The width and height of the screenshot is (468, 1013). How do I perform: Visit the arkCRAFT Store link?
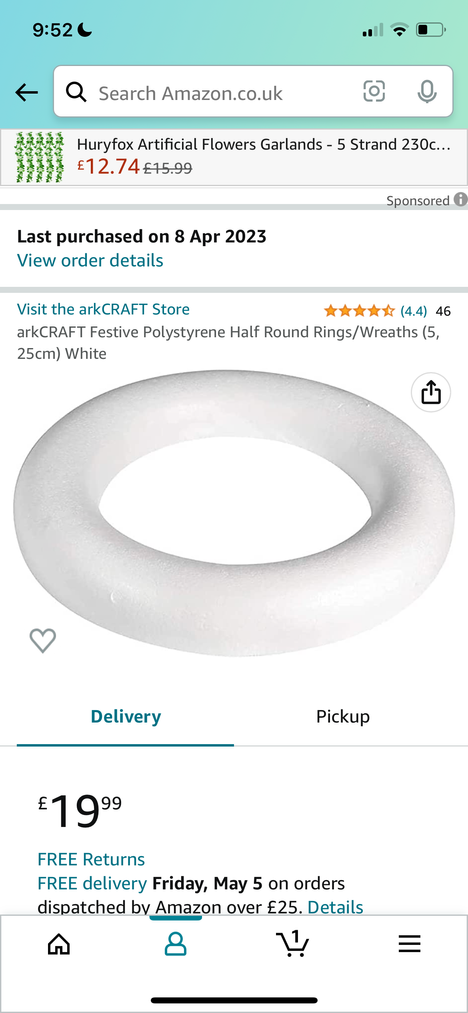click(x=103, y=309)
